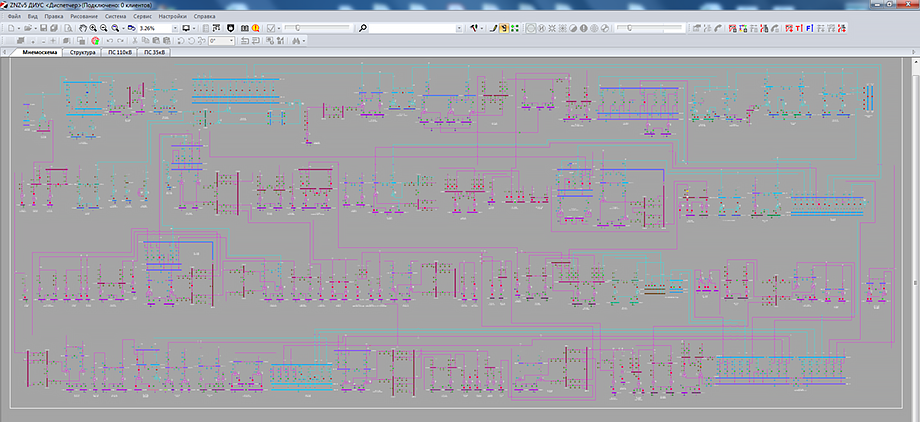Click the red T text icon
This screenshot has width=920, height=422.
[x=799, y=28]
